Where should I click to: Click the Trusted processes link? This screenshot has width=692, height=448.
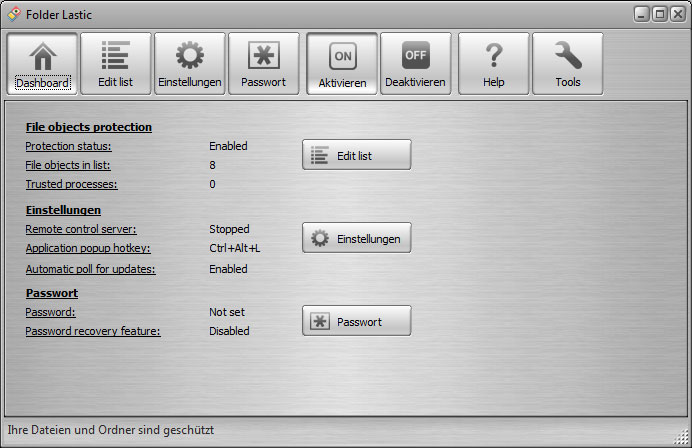(71, 184)
